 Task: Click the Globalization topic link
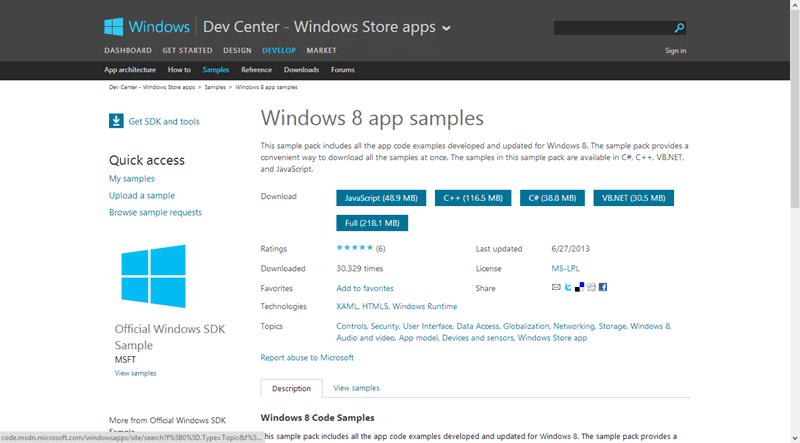pos(526,326)
